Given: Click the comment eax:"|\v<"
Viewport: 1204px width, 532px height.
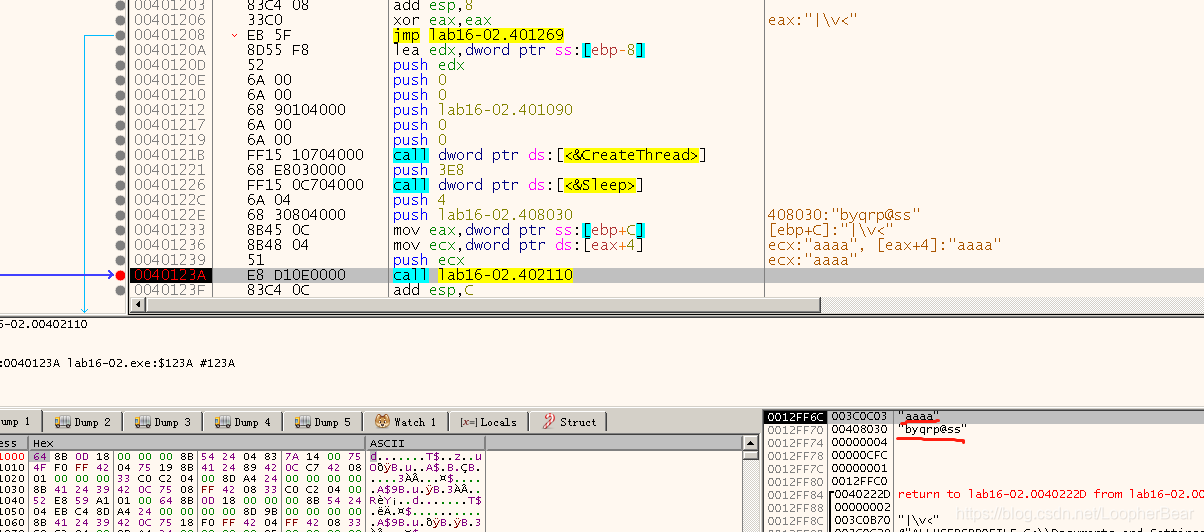Looking at the screenshot, I should pyautogui.click(x=812, y=20).
